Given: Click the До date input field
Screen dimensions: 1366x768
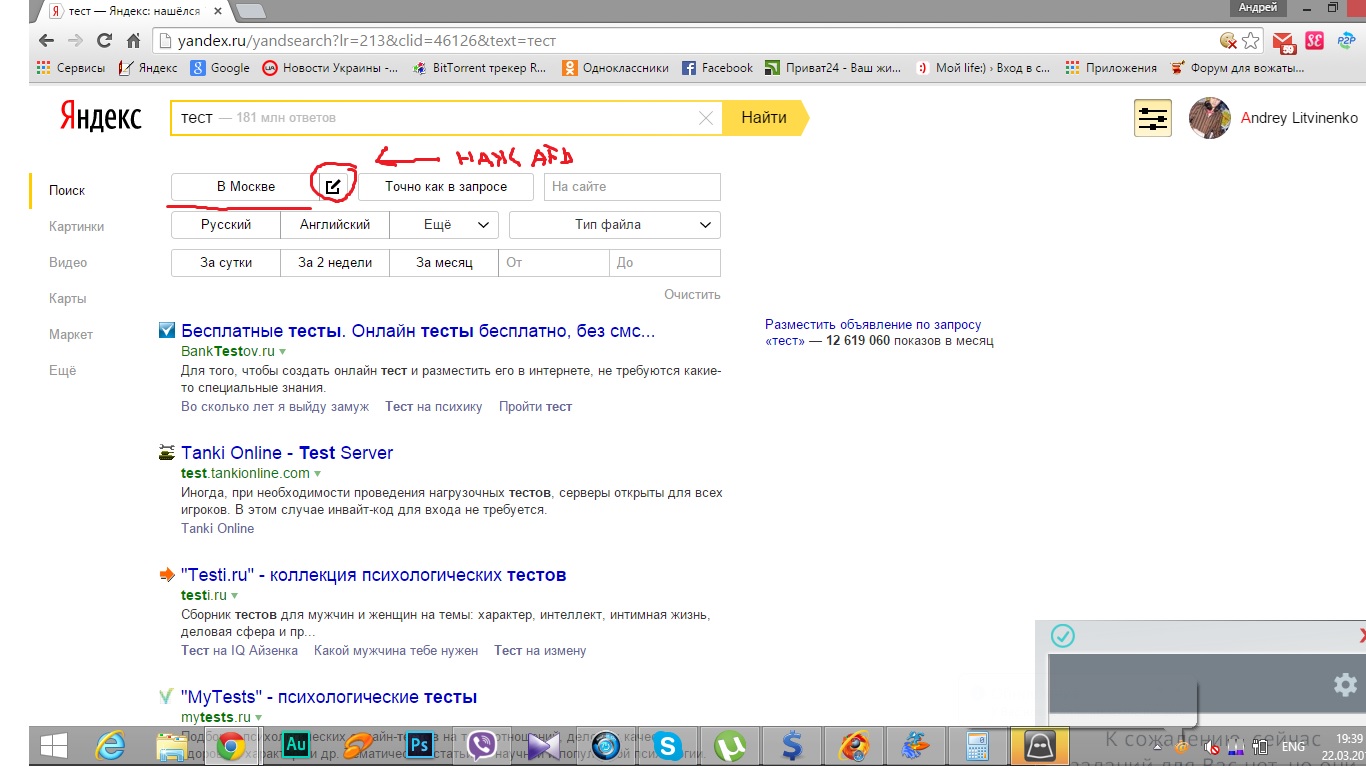Looking at the screenshot, I should pyautogui.click(x=665, y=263).
